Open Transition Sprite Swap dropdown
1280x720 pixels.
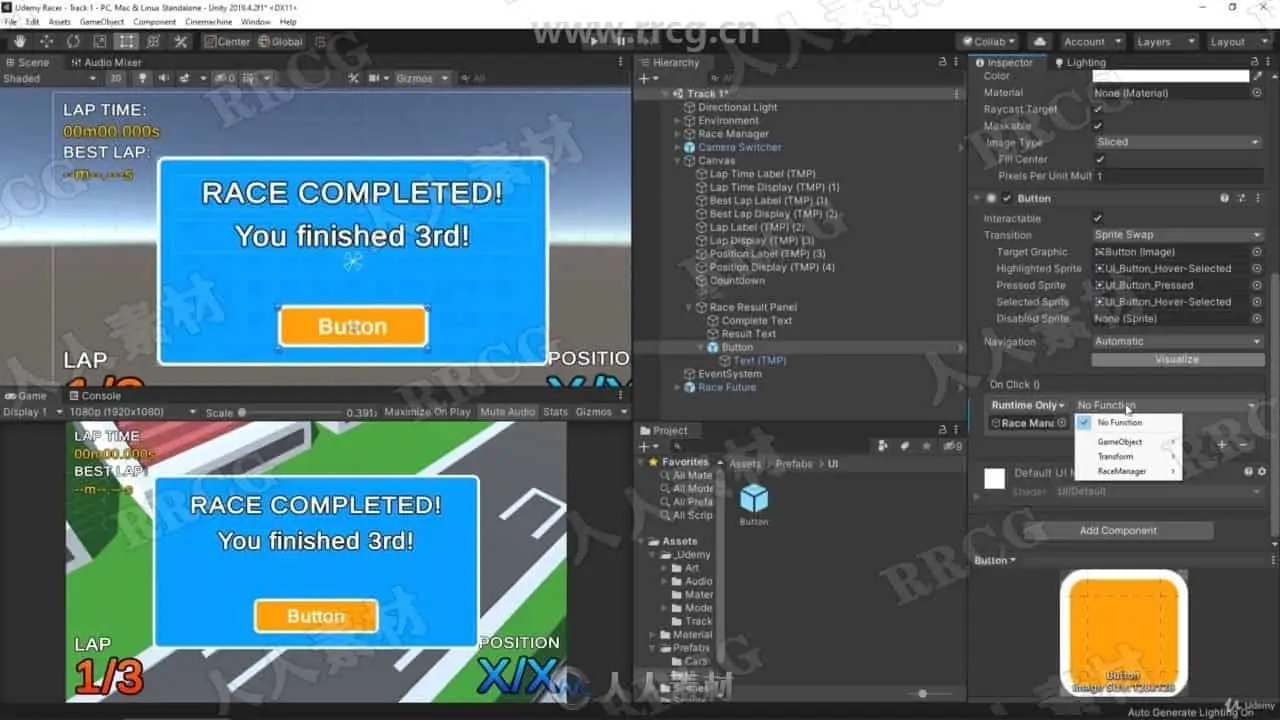tap(1179, 235)
